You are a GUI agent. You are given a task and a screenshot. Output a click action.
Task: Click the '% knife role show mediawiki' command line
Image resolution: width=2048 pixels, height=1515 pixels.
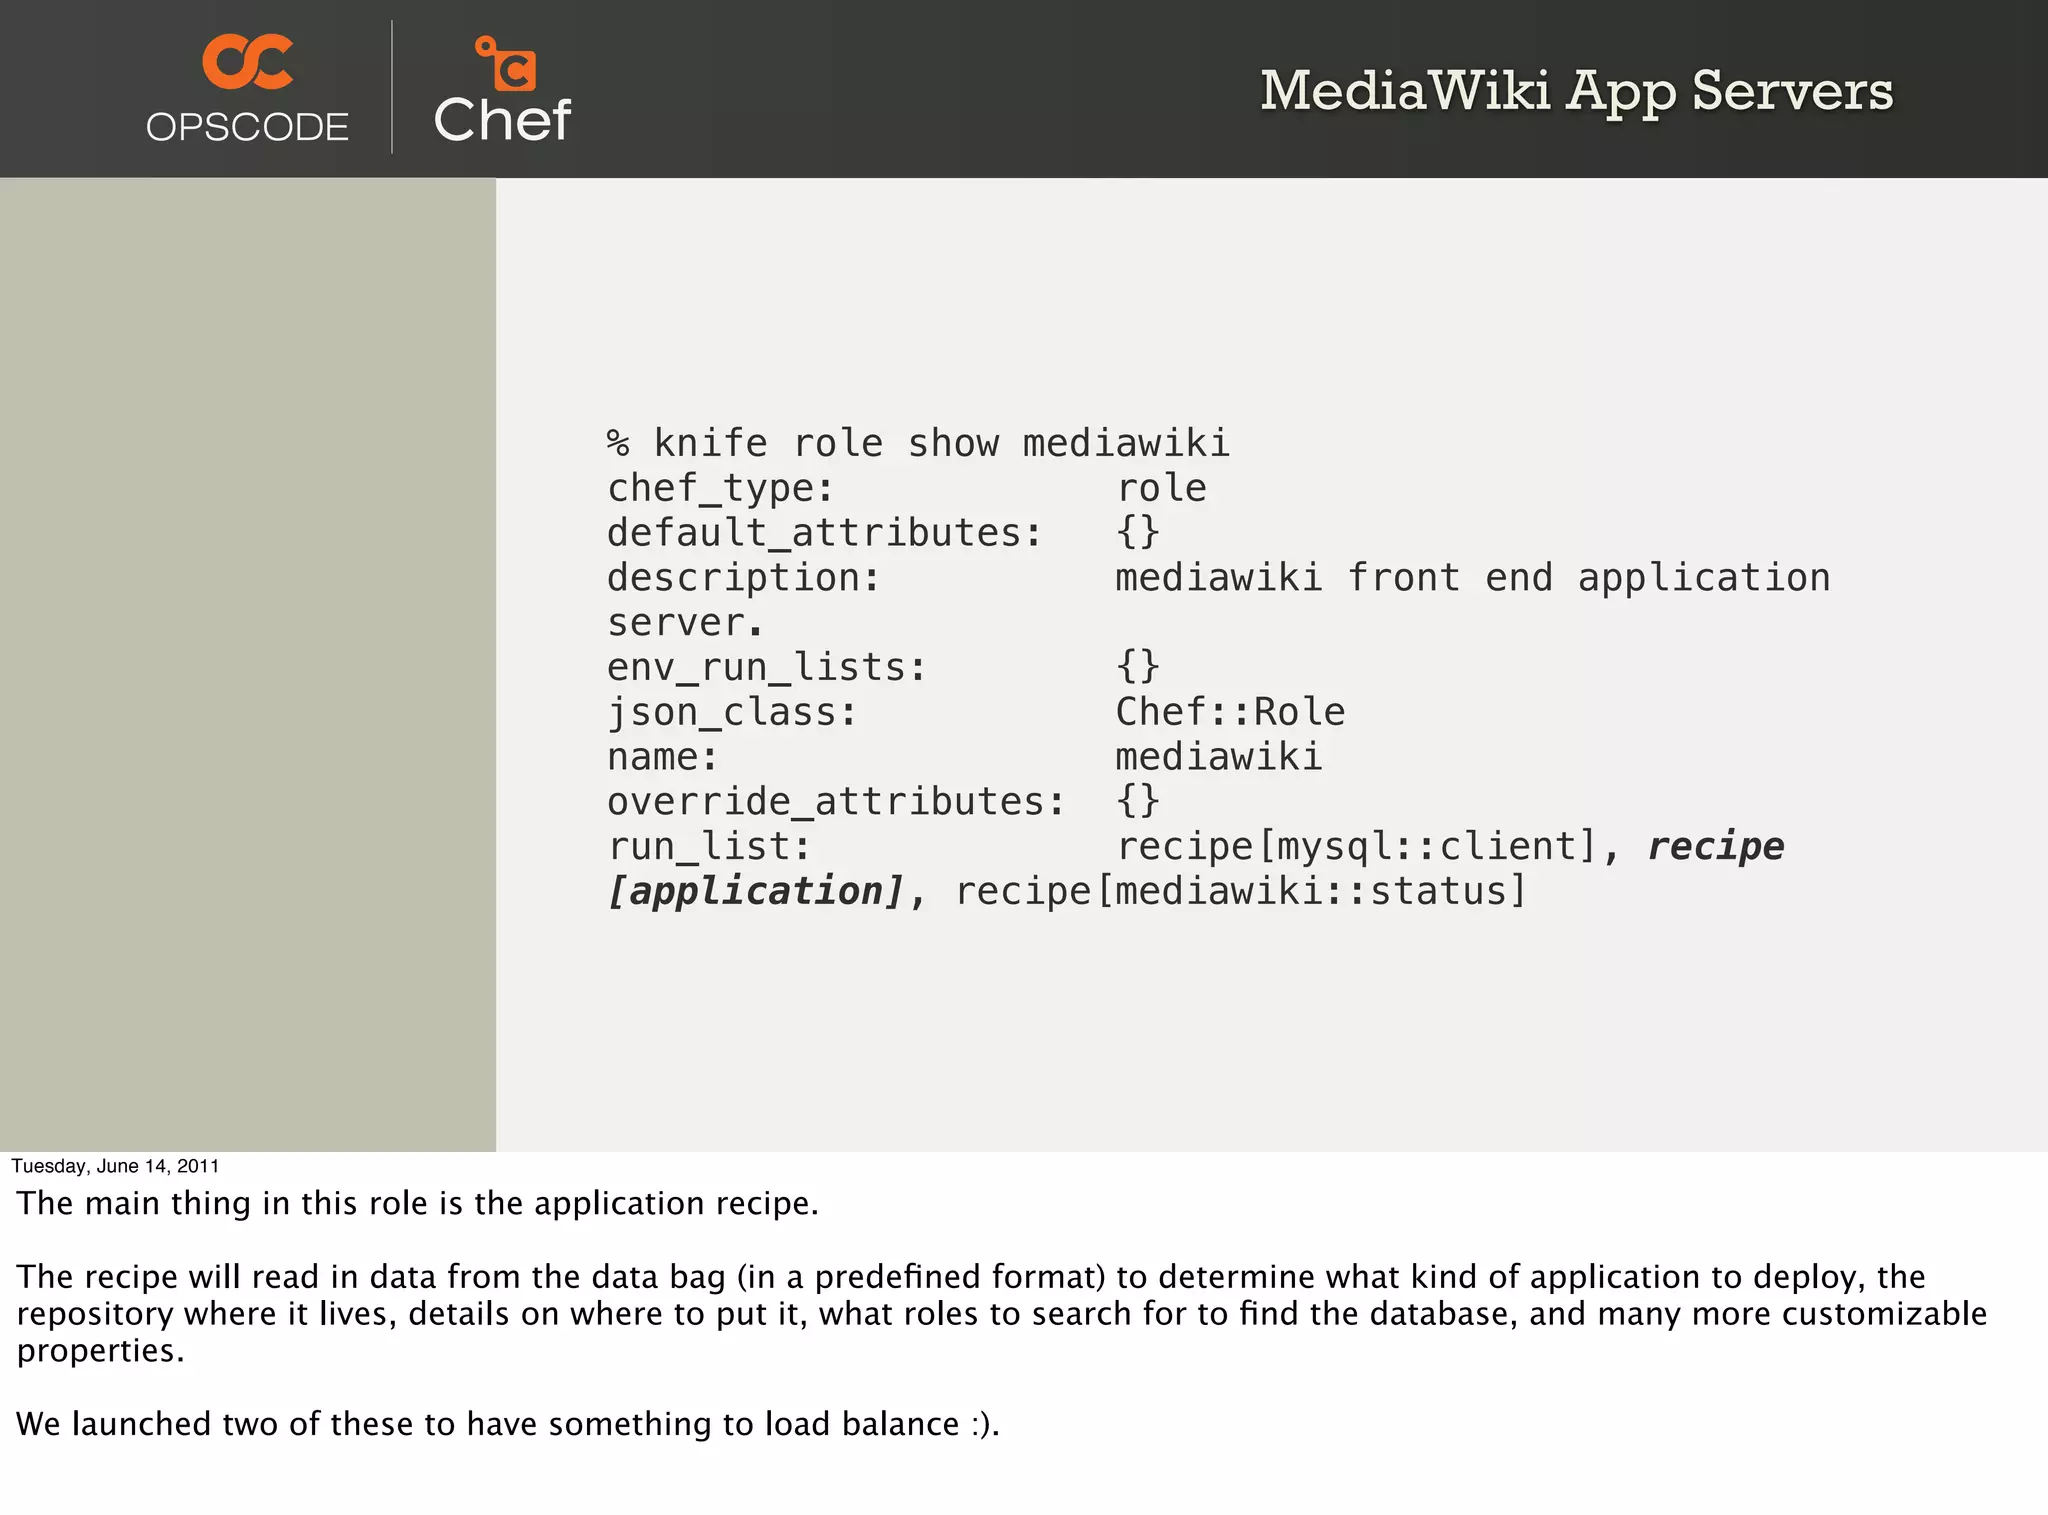[x=918, y=443]
